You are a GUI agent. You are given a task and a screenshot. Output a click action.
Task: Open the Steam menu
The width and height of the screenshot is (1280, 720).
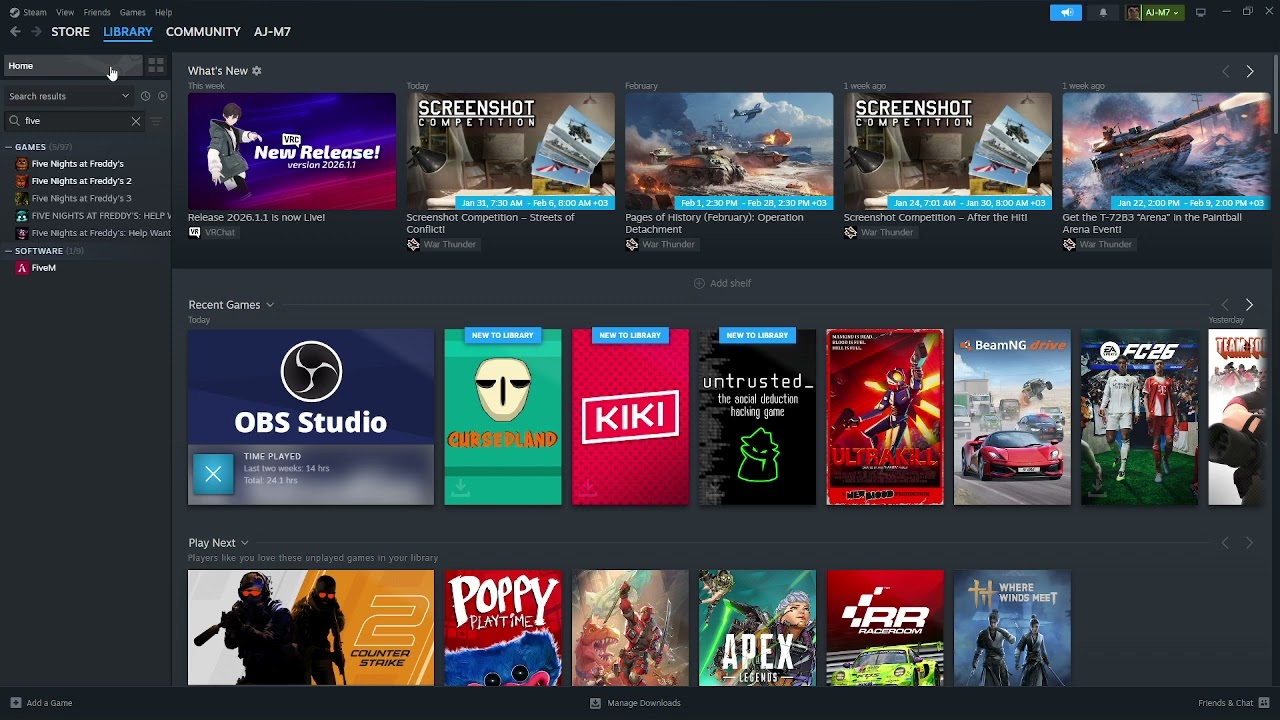29,12
